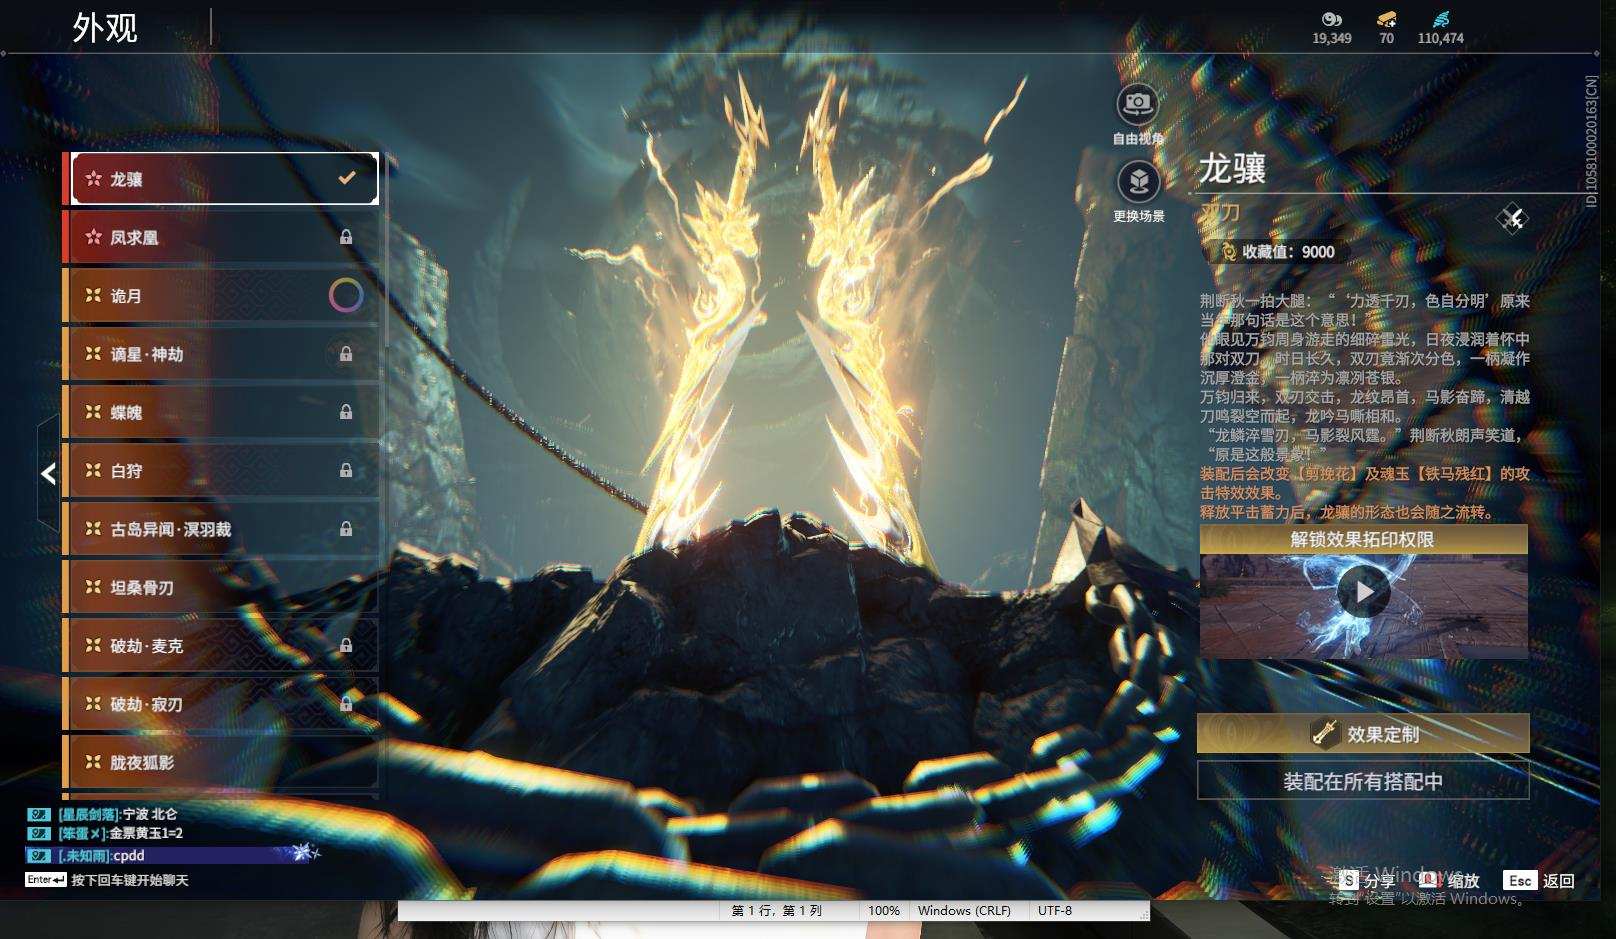Click the change scene (更换场景) icon
1616x939 pixels.
point(1138,181)
